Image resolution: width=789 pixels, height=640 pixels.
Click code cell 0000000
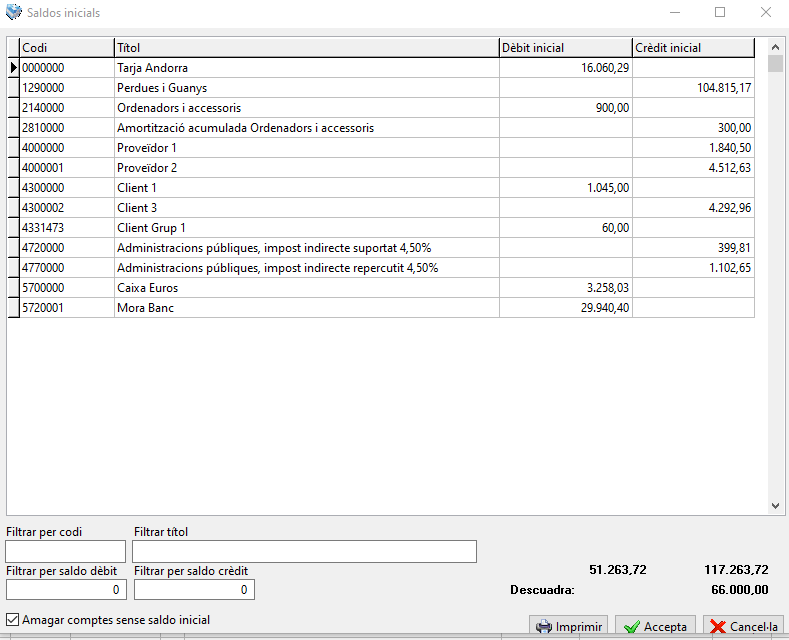point(67,67)
